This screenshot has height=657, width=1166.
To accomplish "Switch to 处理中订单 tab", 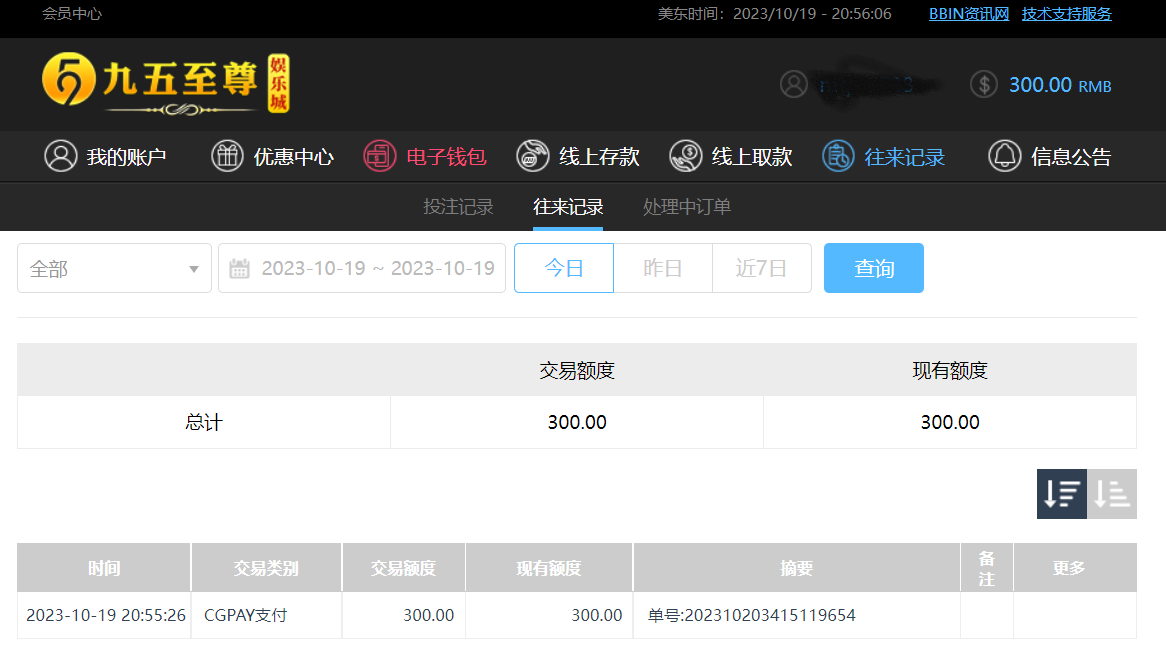I will pyautogui.click(x=687, y=207).
